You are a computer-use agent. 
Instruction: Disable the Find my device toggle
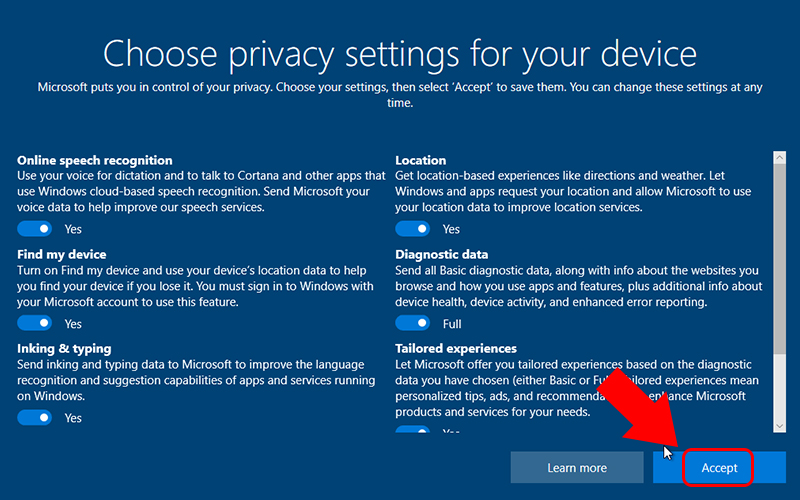[35, 323]
